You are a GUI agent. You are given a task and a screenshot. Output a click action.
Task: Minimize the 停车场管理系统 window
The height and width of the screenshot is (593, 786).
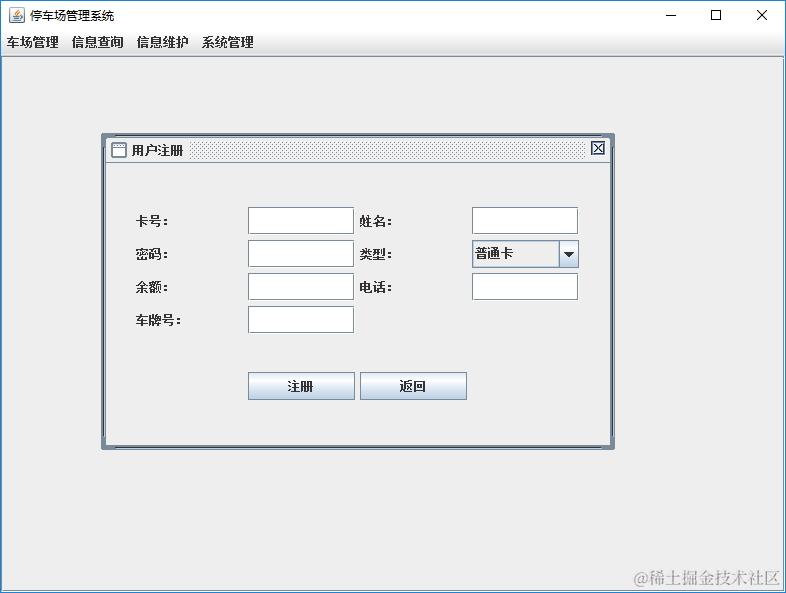671,16
